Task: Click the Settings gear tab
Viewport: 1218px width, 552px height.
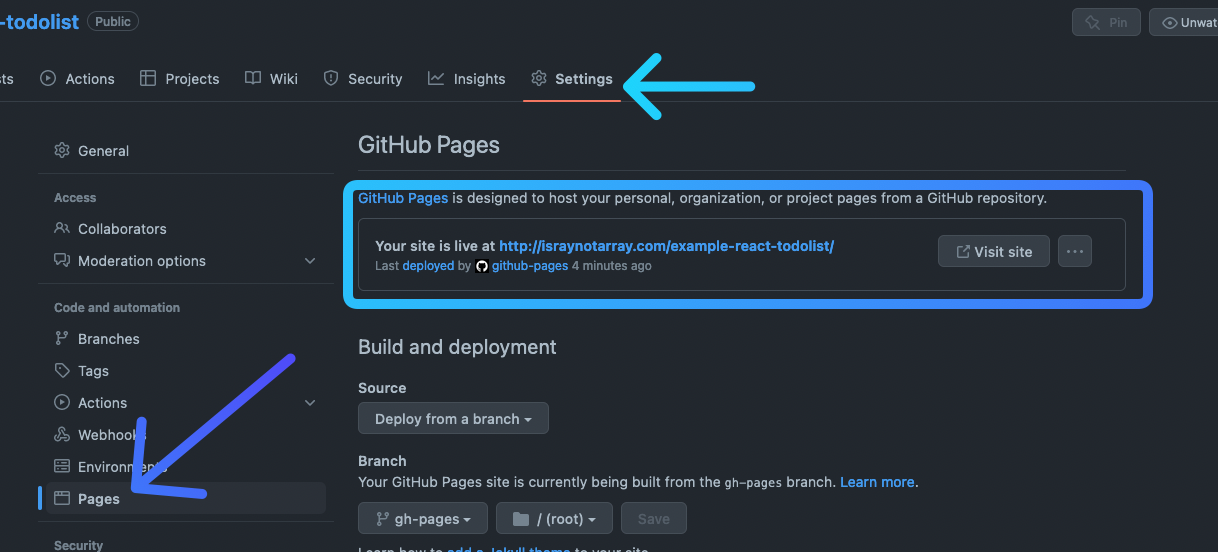Action: tap(572, 79)
